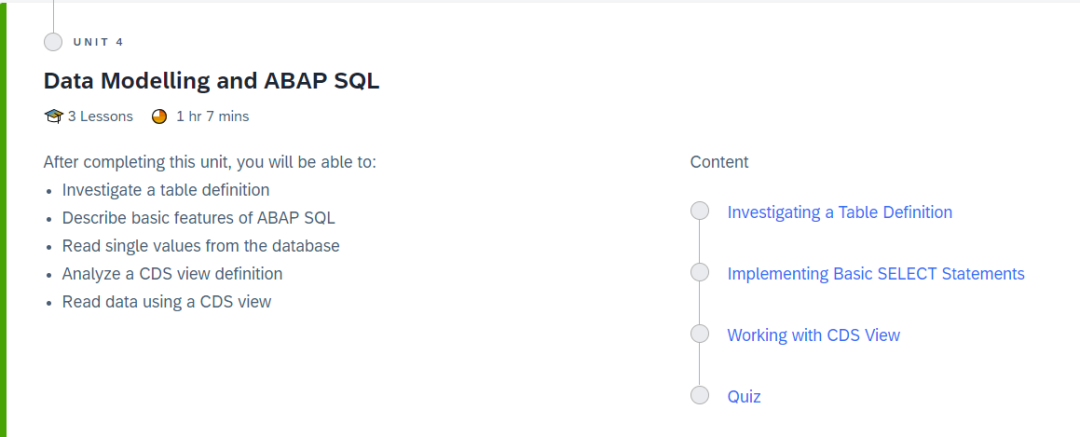Click the UNIT 4 label

tap(98, 42)
